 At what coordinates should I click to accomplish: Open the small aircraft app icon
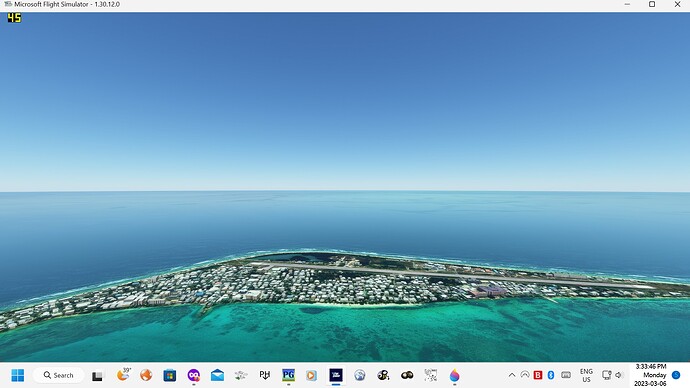tap(241, 375)
